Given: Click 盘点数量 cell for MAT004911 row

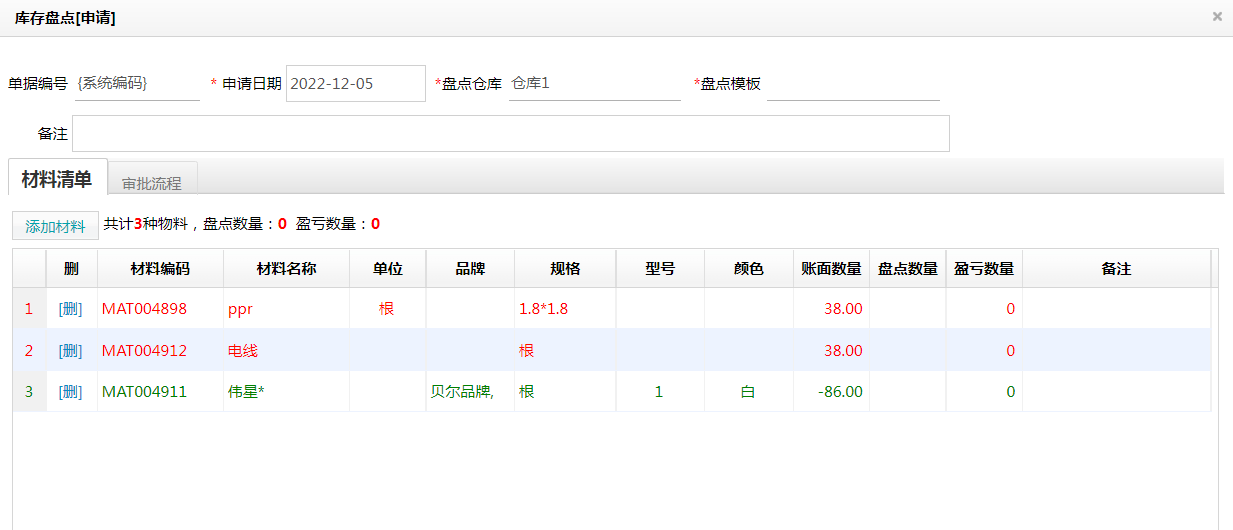Looking at the screenshot, I should tap(907, 392).
